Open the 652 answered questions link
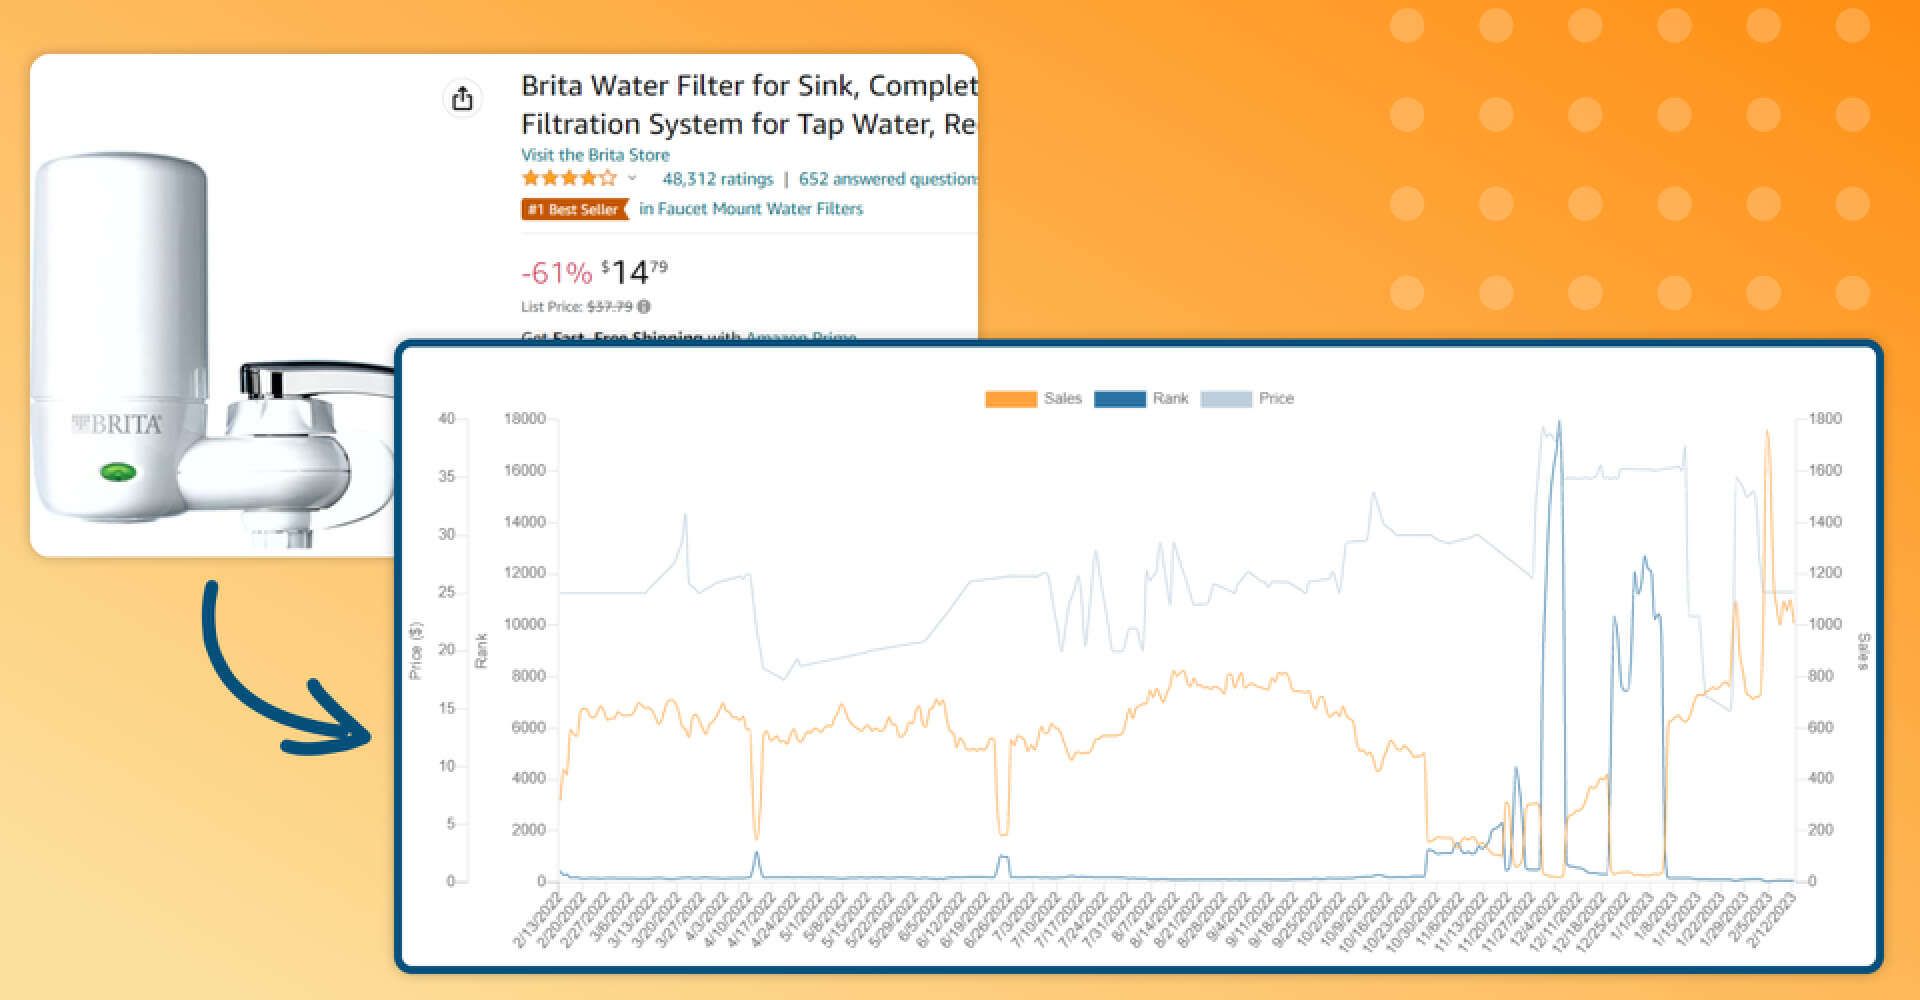Screen dimensions: 1920x1000 tap(887, 179)
